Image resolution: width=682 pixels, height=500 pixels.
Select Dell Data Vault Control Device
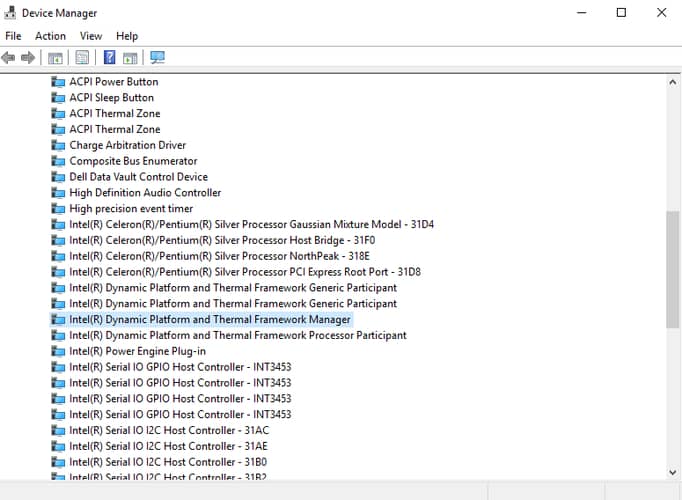pyautogui.click(x=139, y=177)
